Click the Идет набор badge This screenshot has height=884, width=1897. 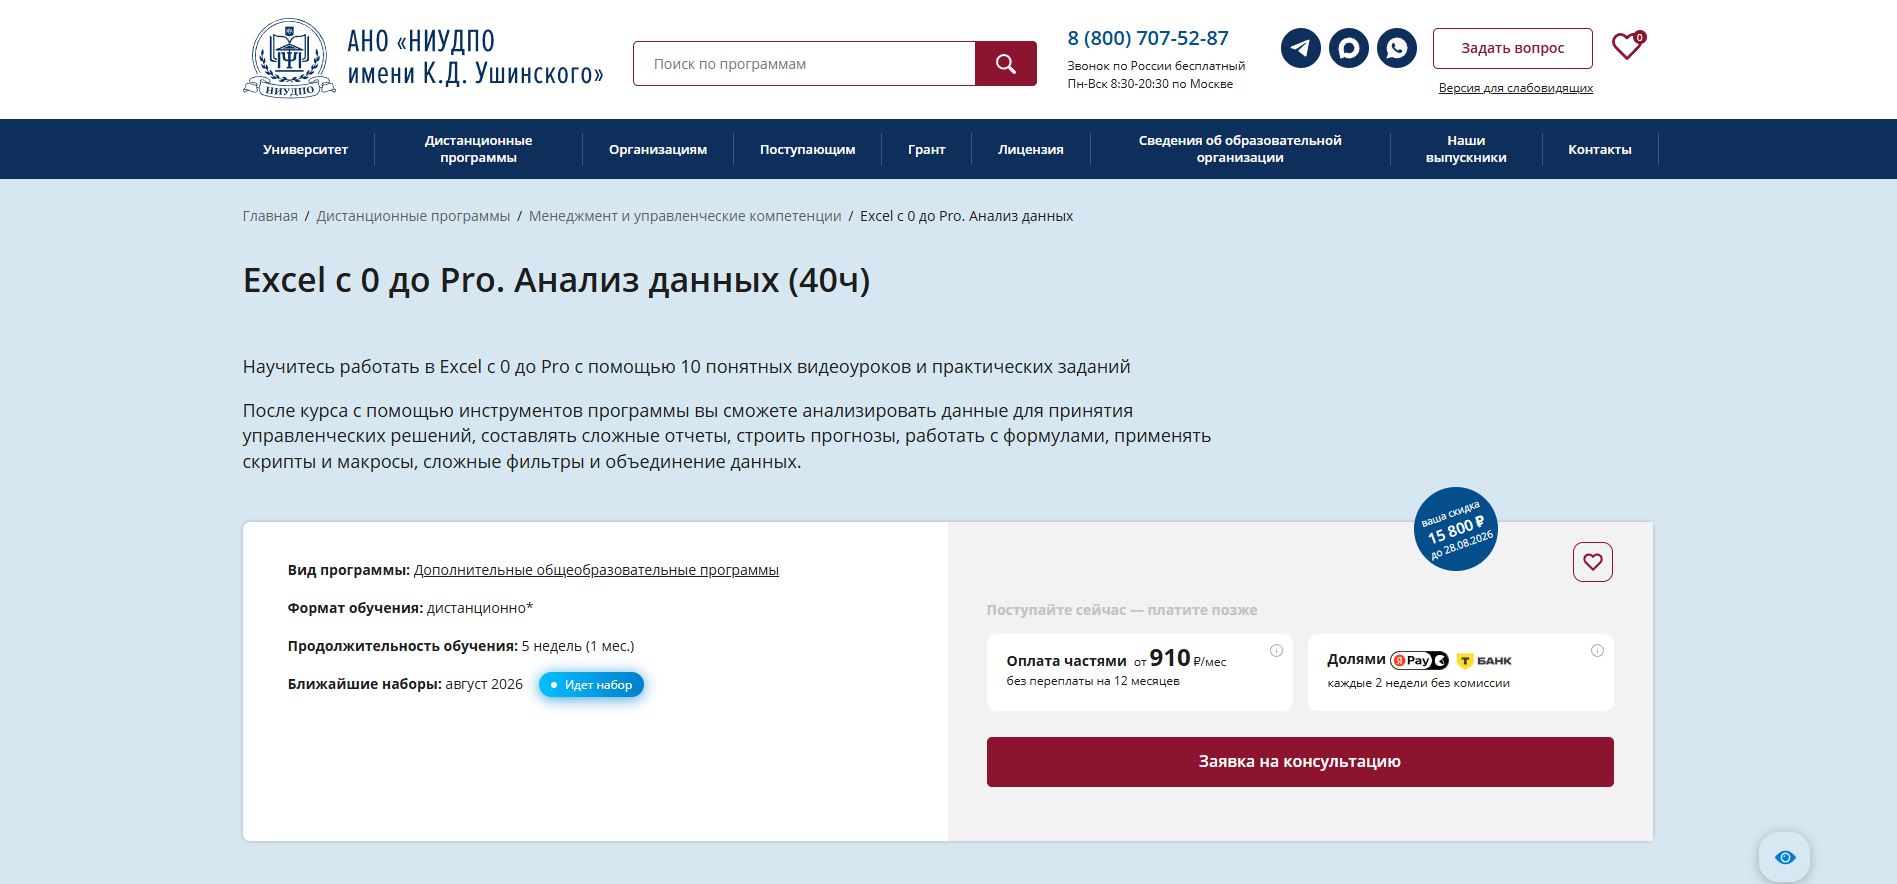591,685
